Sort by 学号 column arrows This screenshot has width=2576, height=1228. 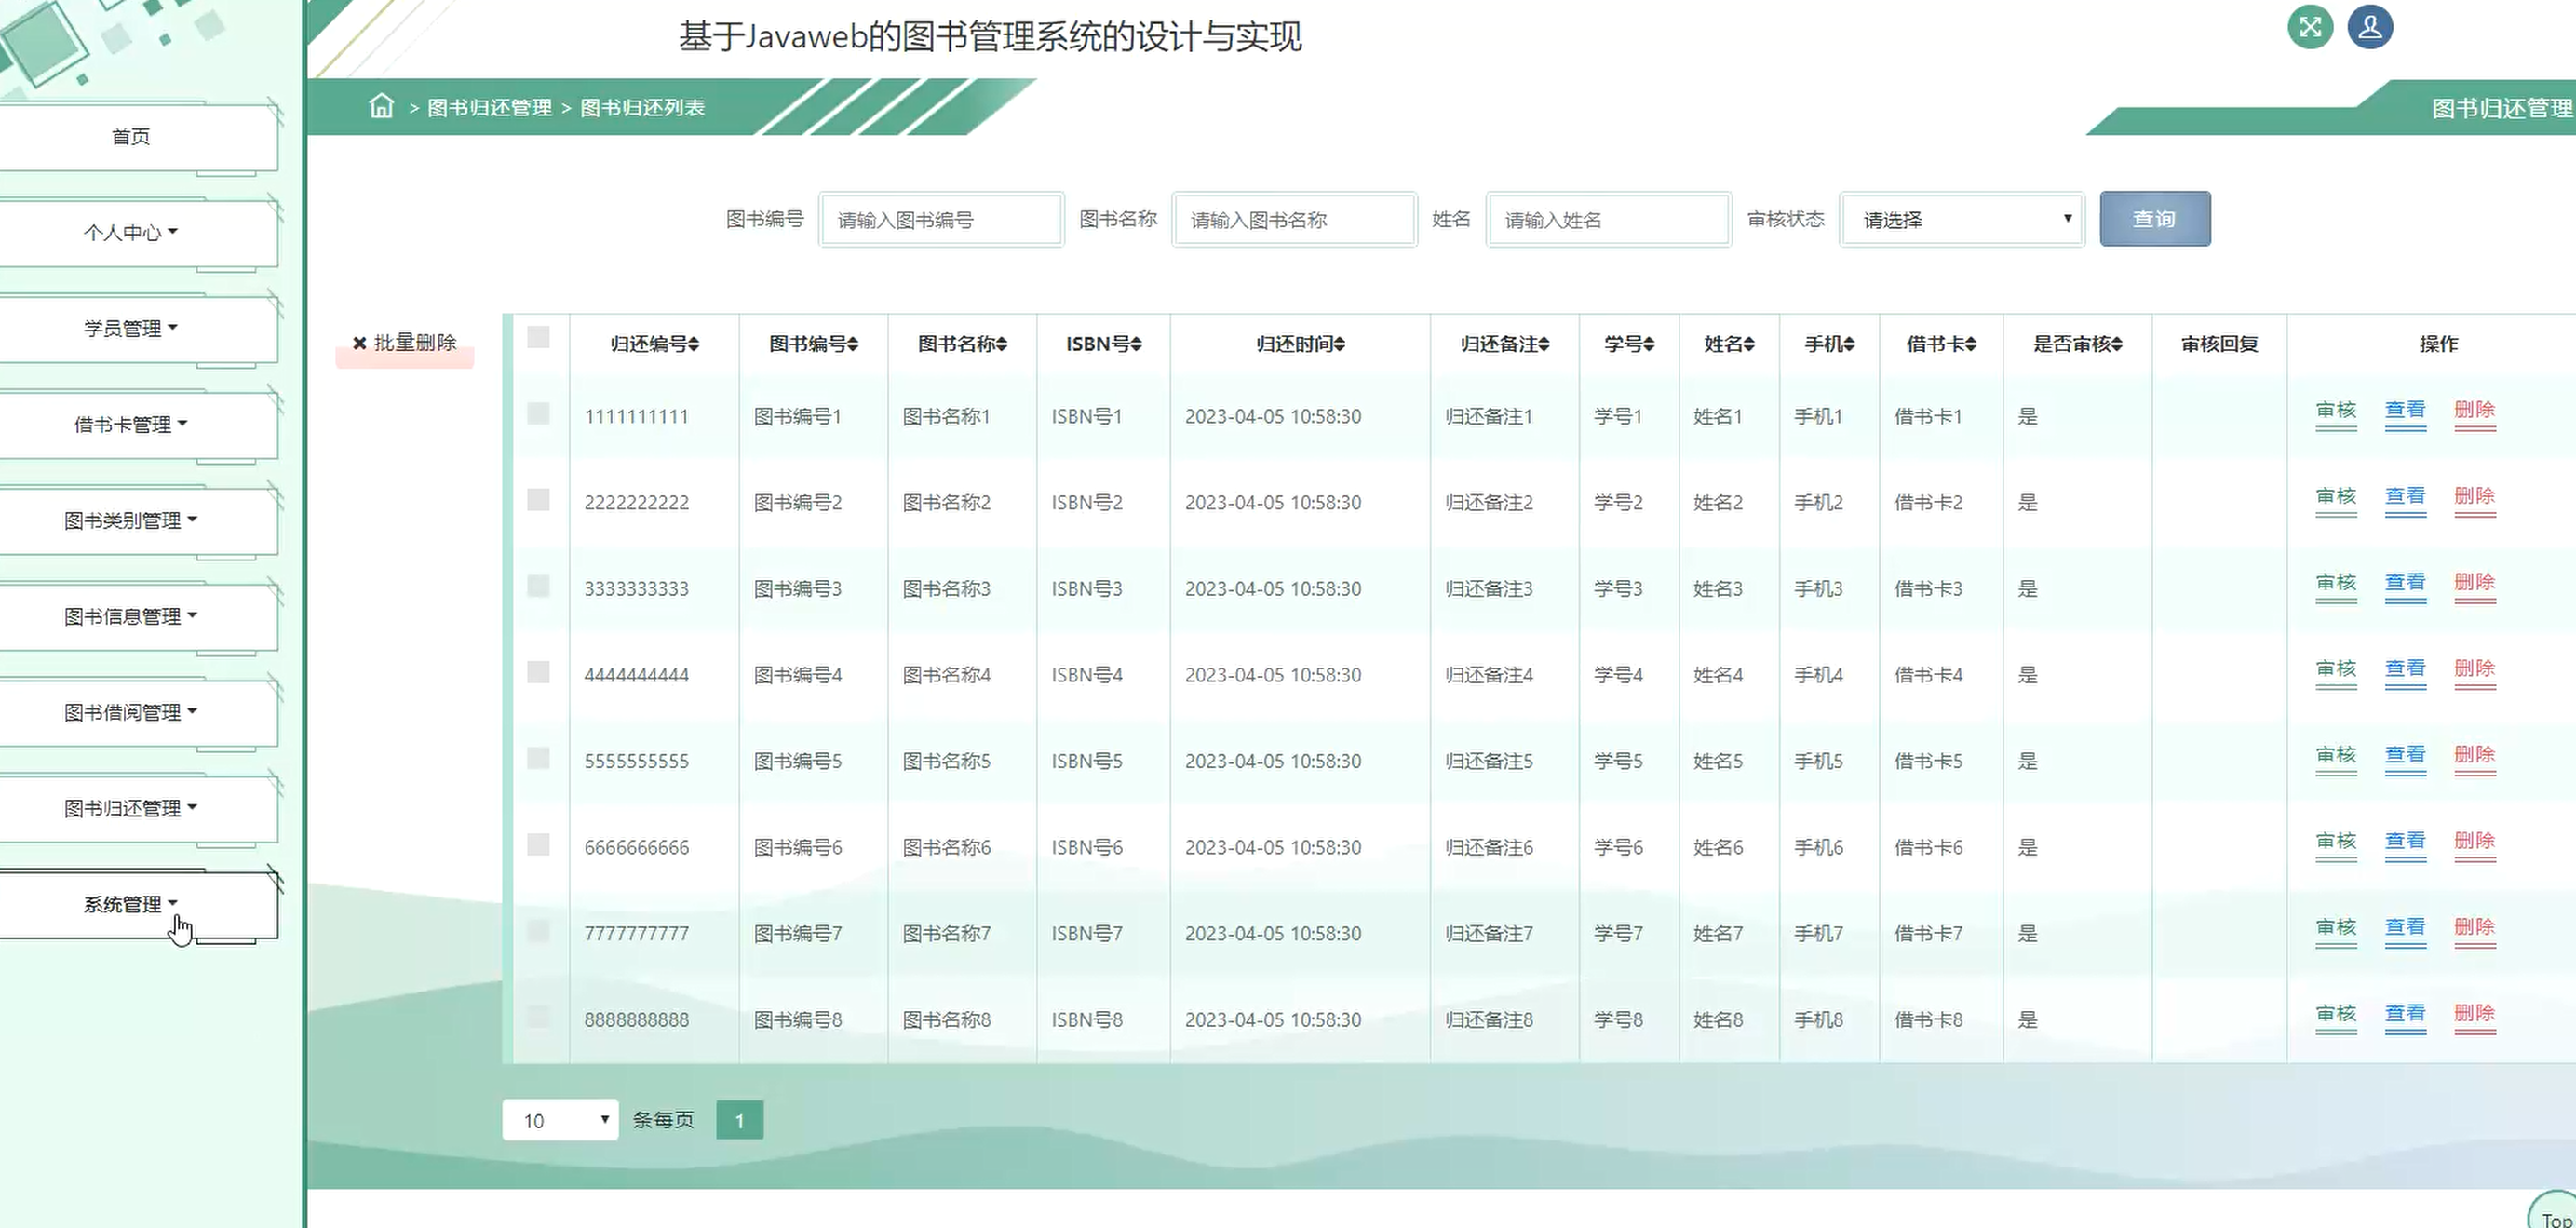point(1649,344)
